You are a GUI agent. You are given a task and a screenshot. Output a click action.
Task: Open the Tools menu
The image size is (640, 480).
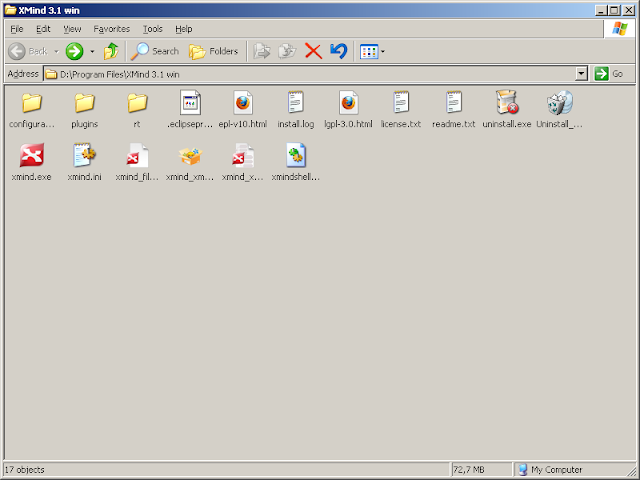click(153, 29)
